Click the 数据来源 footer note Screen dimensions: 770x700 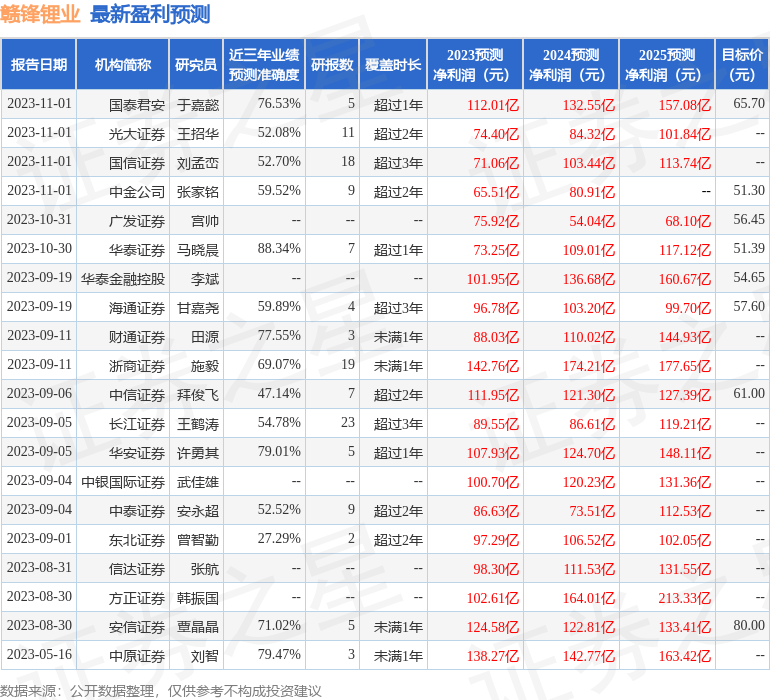click(x=161, y=691)
